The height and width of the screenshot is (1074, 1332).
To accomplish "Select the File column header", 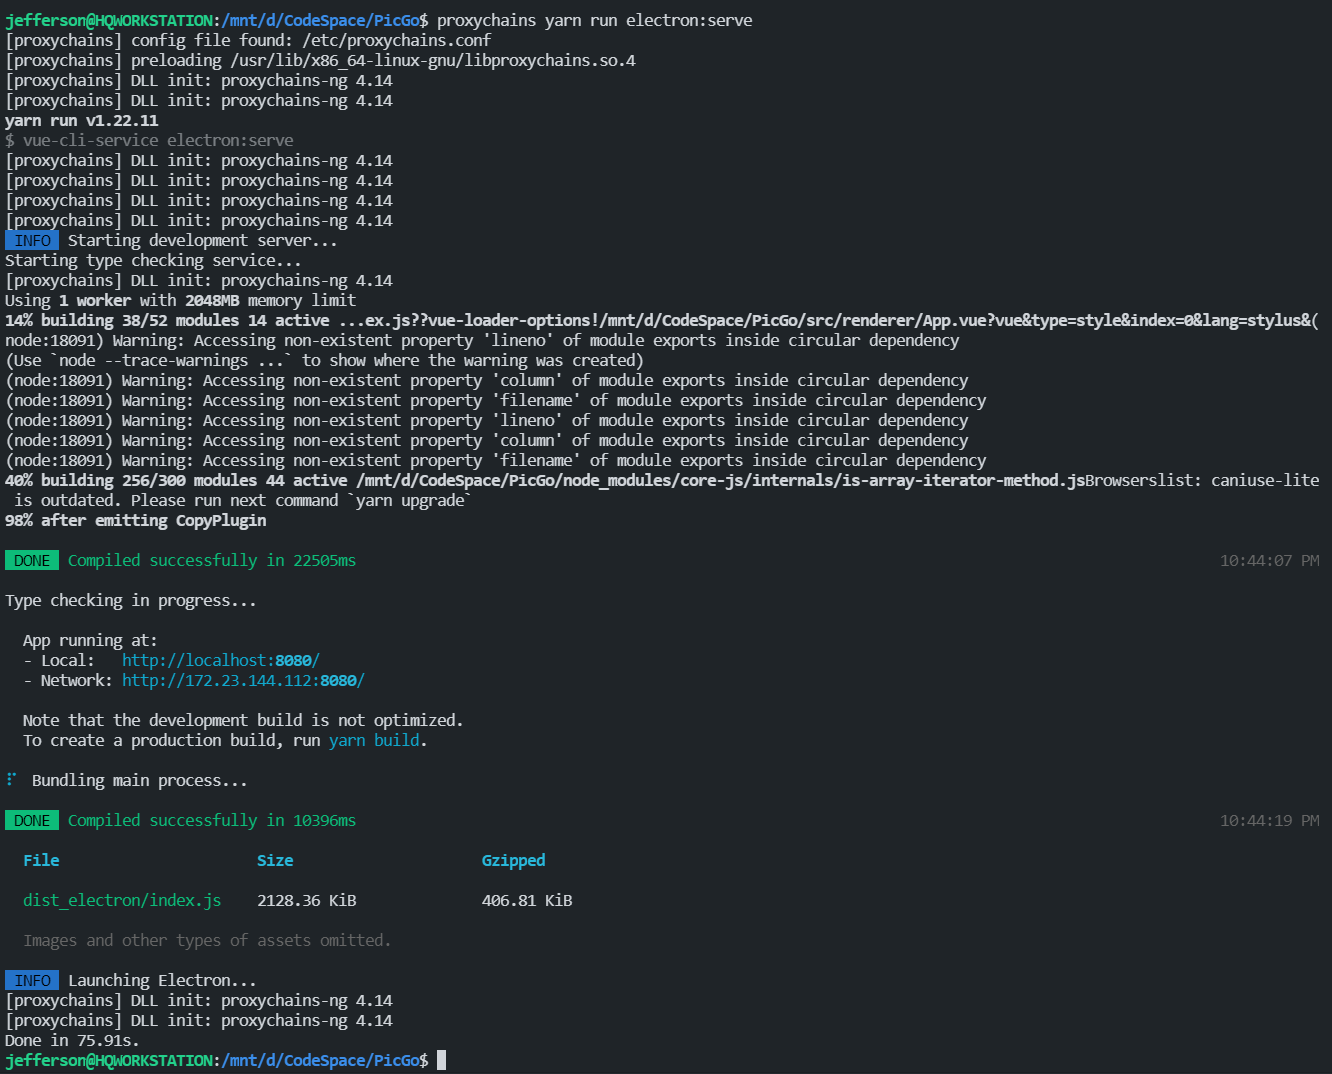I will coord(41,860).
